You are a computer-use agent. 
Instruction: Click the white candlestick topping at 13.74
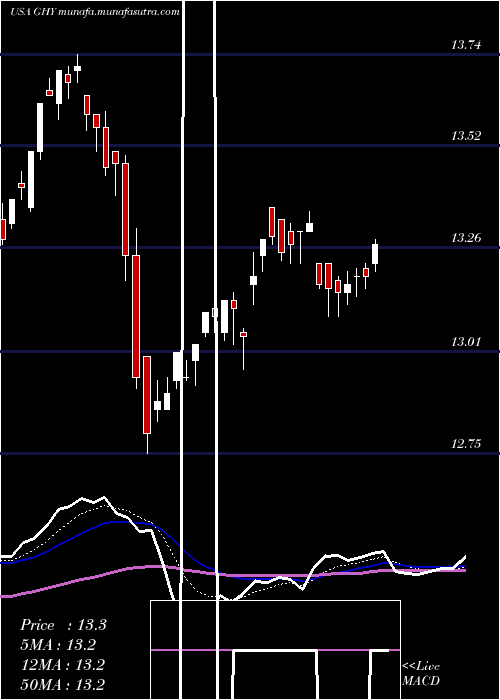click(77, 68)
